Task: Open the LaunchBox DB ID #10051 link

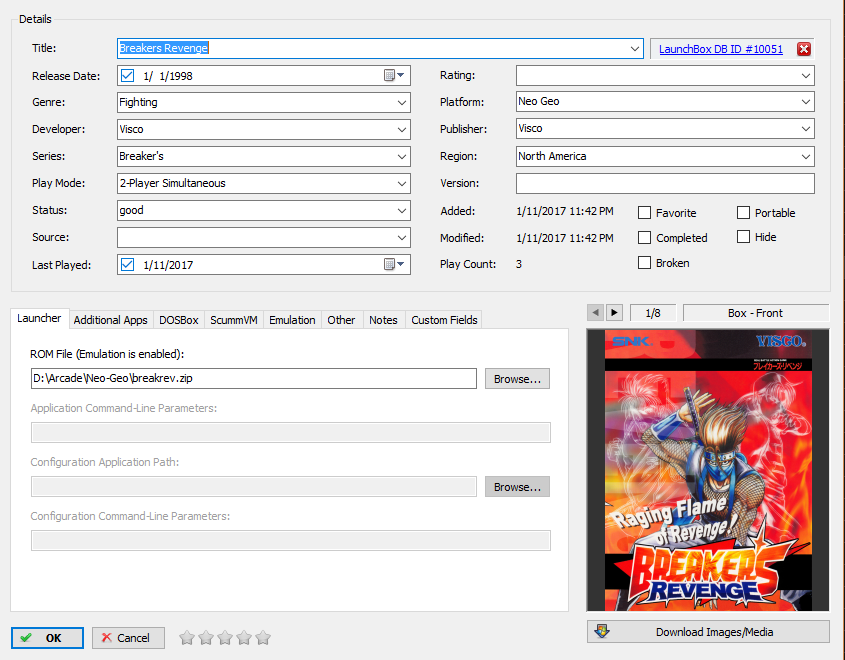Action: [x=721, y=49]
